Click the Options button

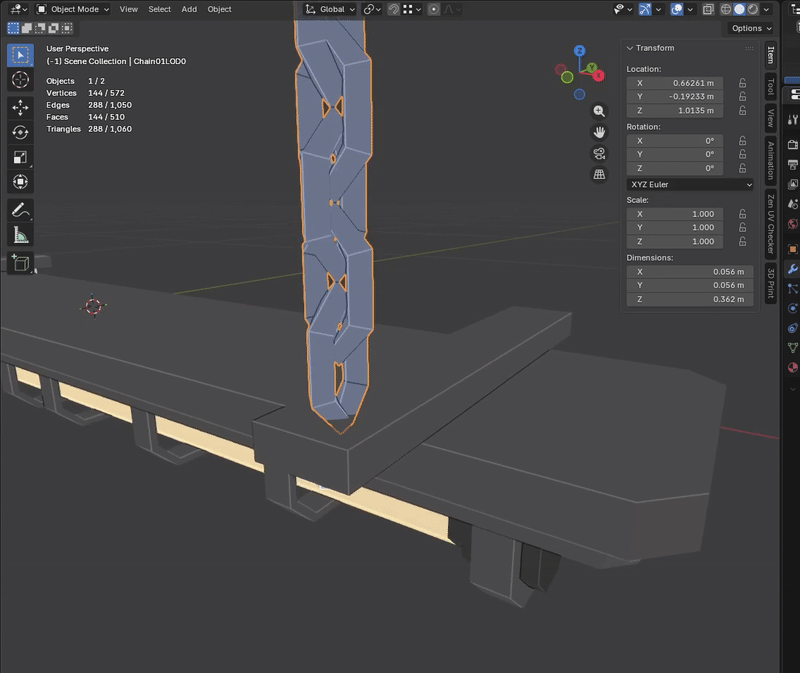[750, 28]
